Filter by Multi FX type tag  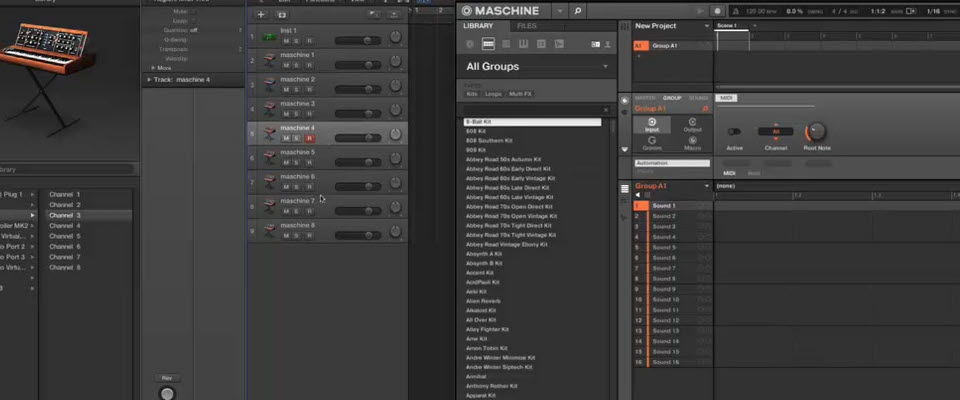[520, 94]
